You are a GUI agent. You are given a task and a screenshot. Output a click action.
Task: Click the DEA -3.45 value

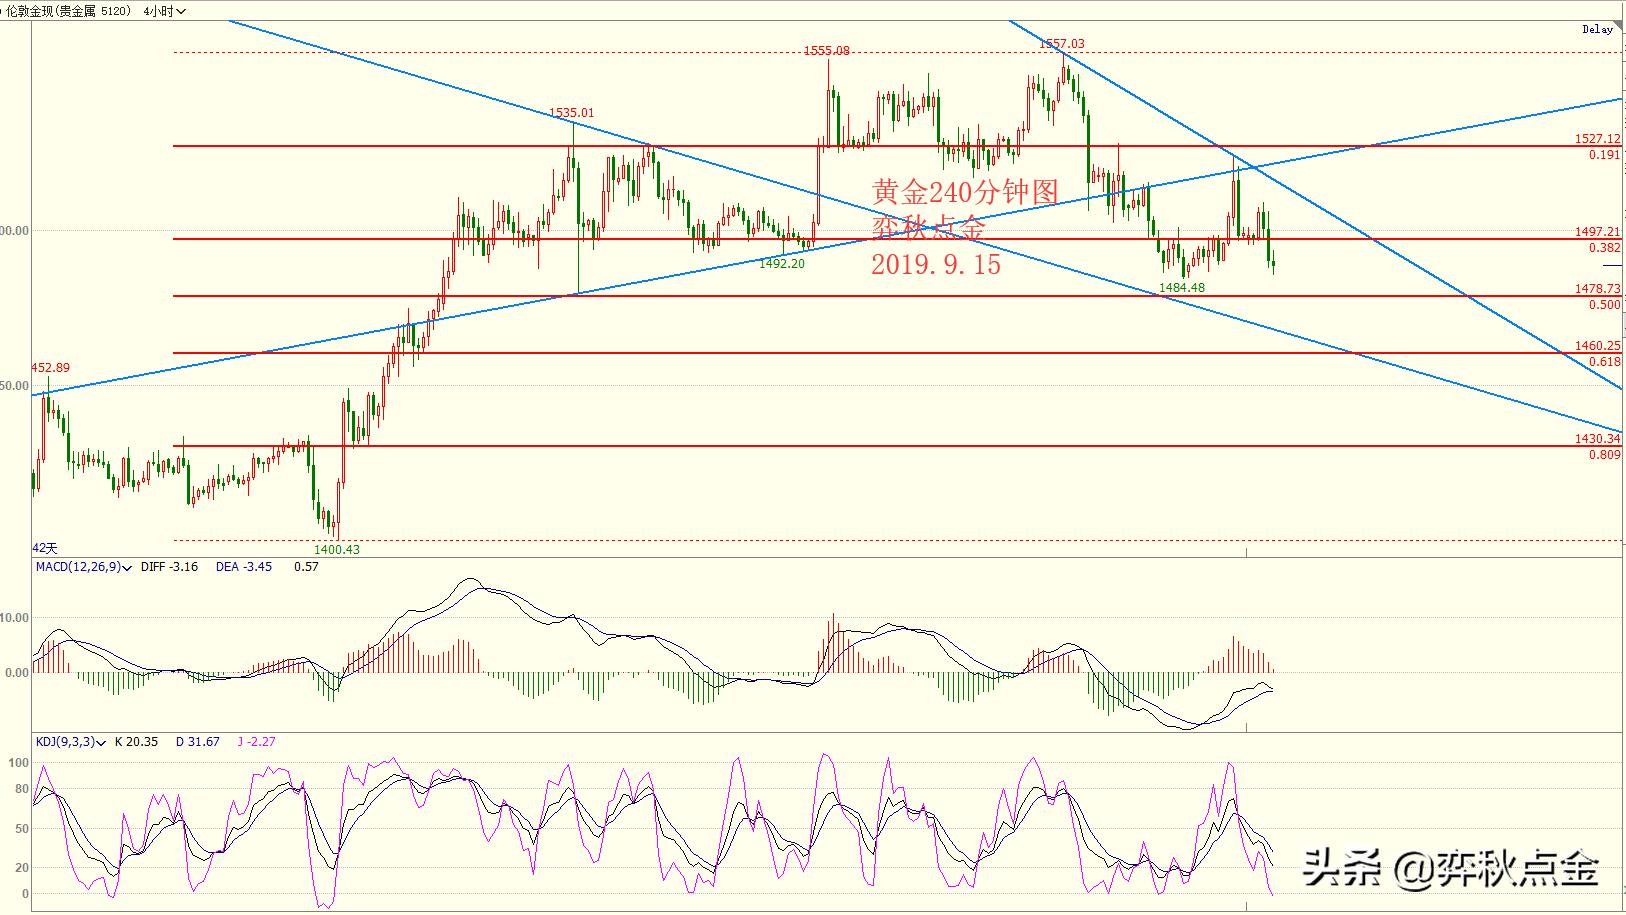coord(243,567)
